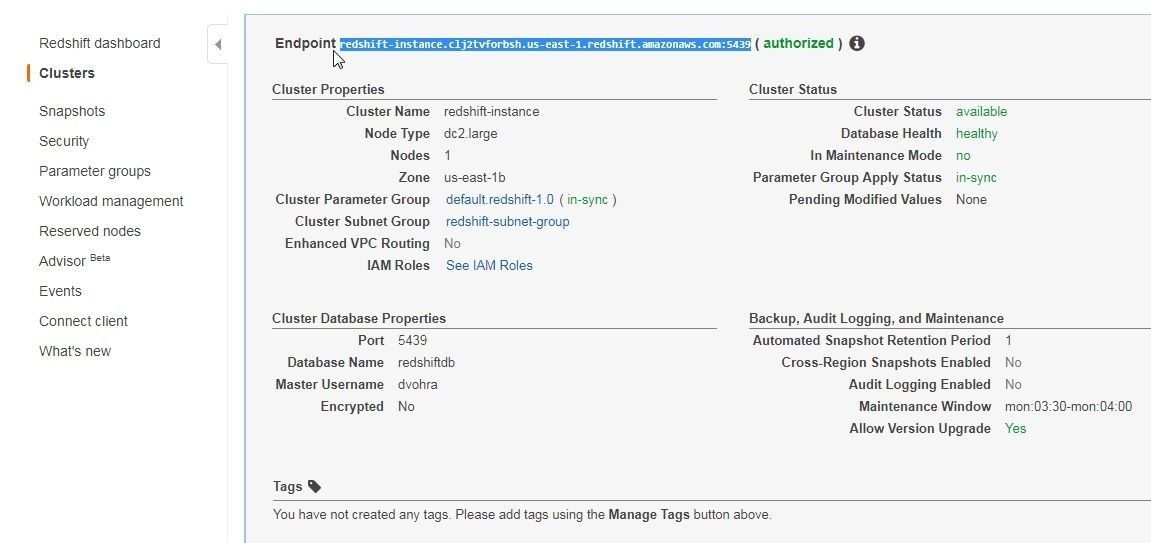Image resolution: width=1151 pixels, height=543 pixels.
Task: Click the Cluster Database Properties heading
Action: (x=359, y=318)
